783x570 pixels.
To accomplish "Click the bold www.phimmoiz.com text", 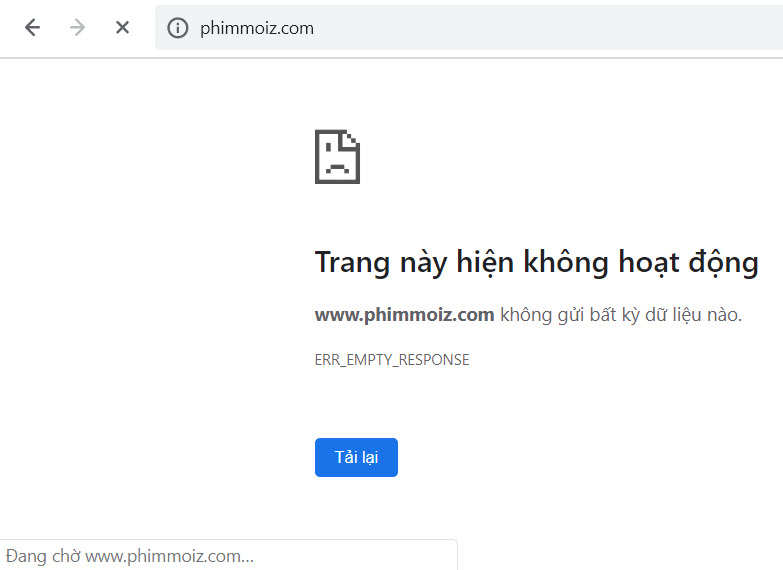I will tap(404, 315).
